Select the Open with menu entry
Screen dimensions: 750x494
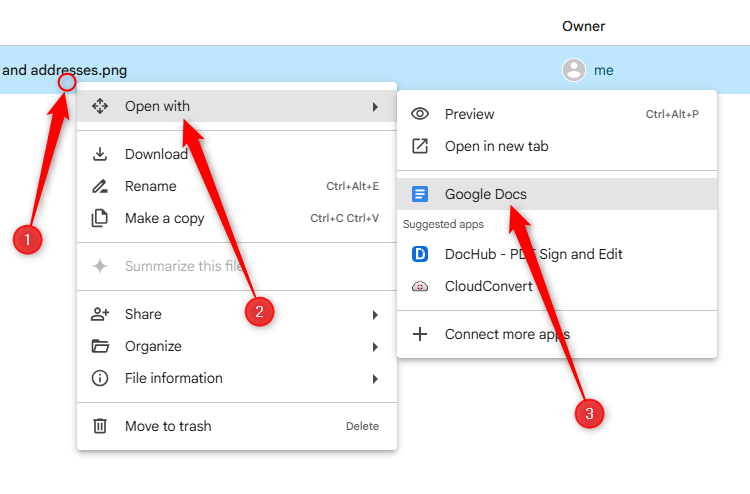pyautogui.click(x=157, y=106)
